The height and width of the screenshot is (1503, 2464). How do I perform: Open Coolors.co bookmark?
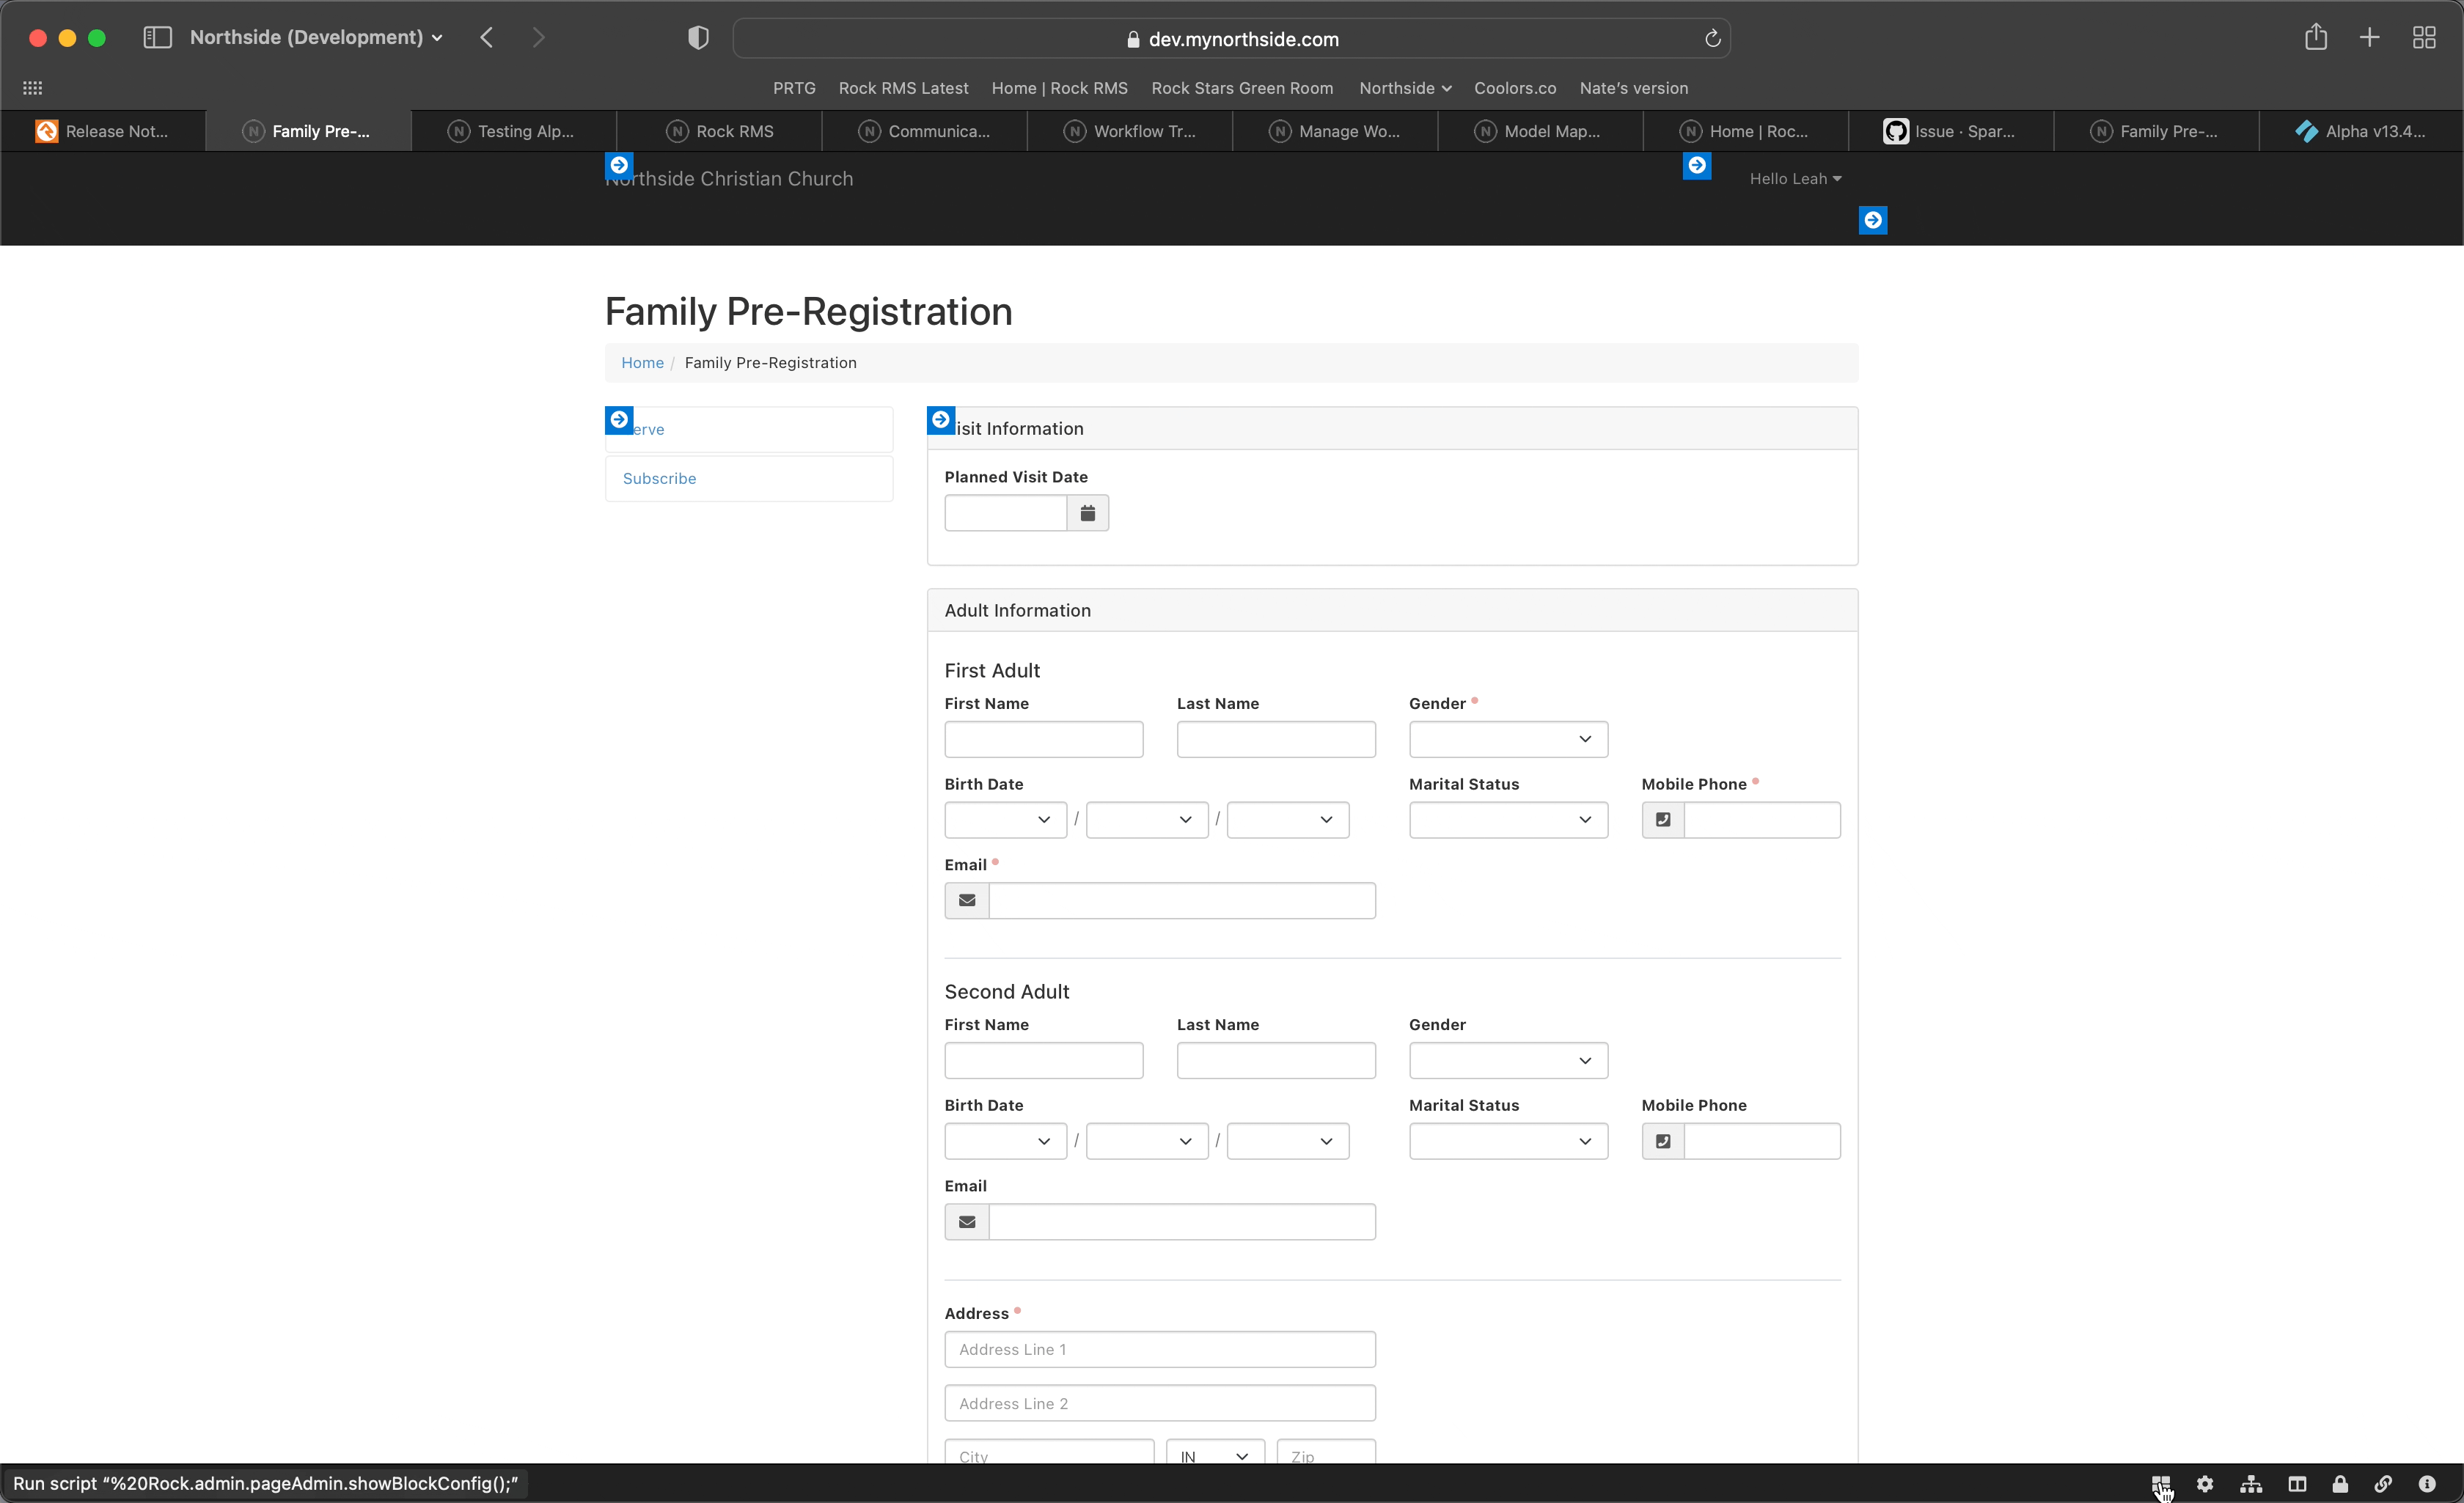point(1515,88)
